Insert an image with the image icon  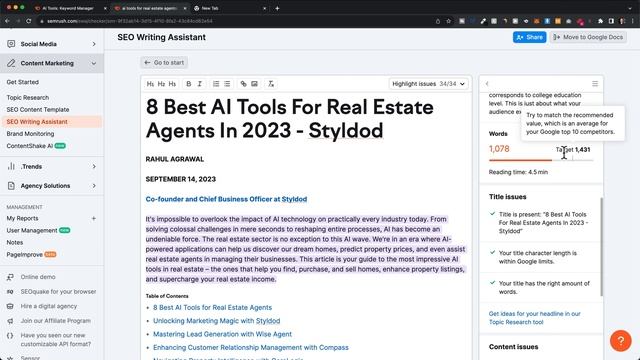(254, 84)
